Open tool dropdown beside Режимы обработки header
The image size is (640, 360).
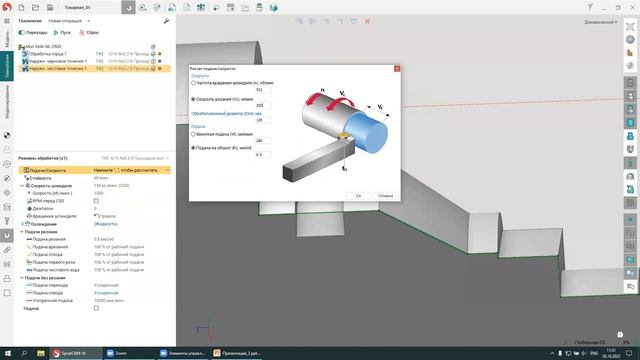167,158
